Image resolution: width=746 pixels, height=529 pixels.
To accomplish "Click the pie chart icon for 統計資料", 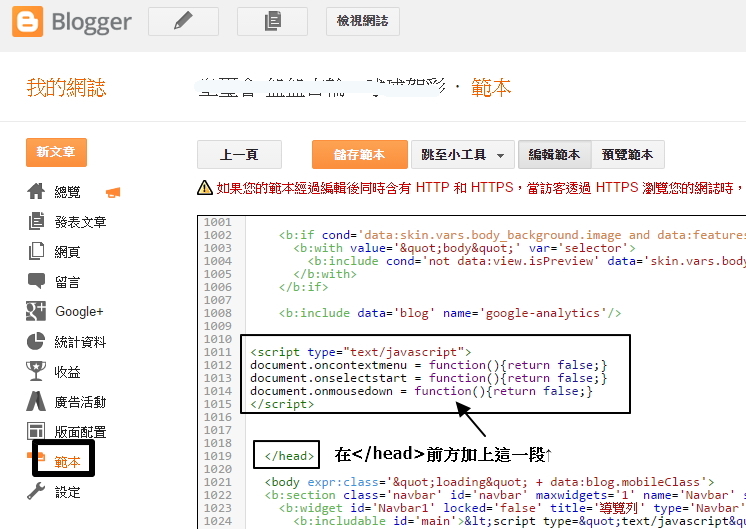I will click(36, 341).
